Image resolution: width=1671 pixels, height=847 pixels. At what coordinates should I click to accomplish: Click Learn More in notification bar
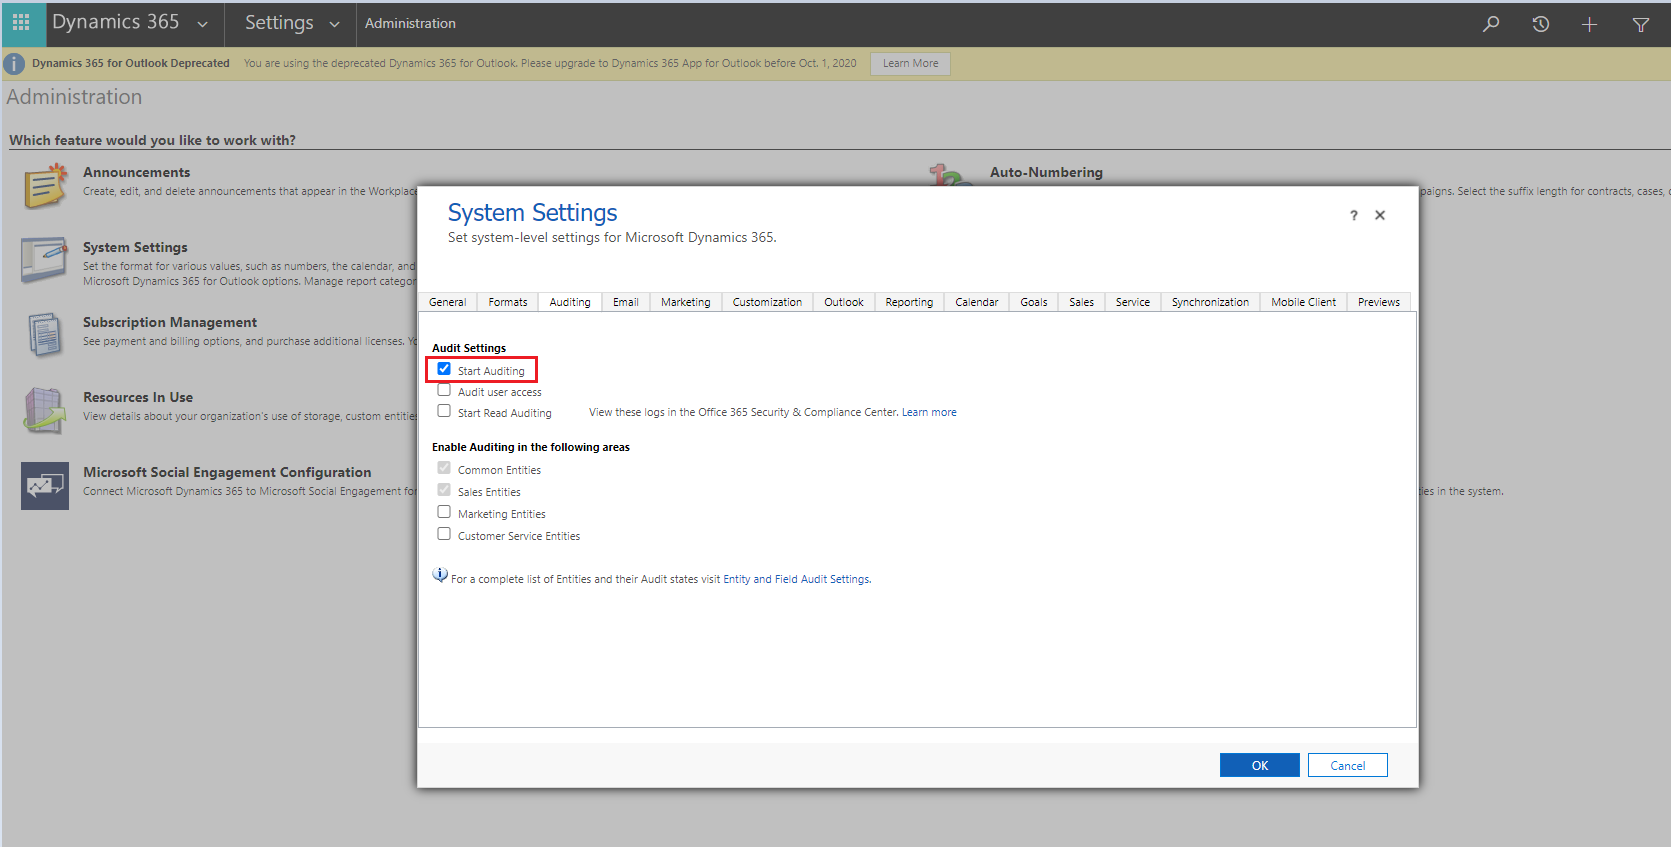(x=910, y=64)
